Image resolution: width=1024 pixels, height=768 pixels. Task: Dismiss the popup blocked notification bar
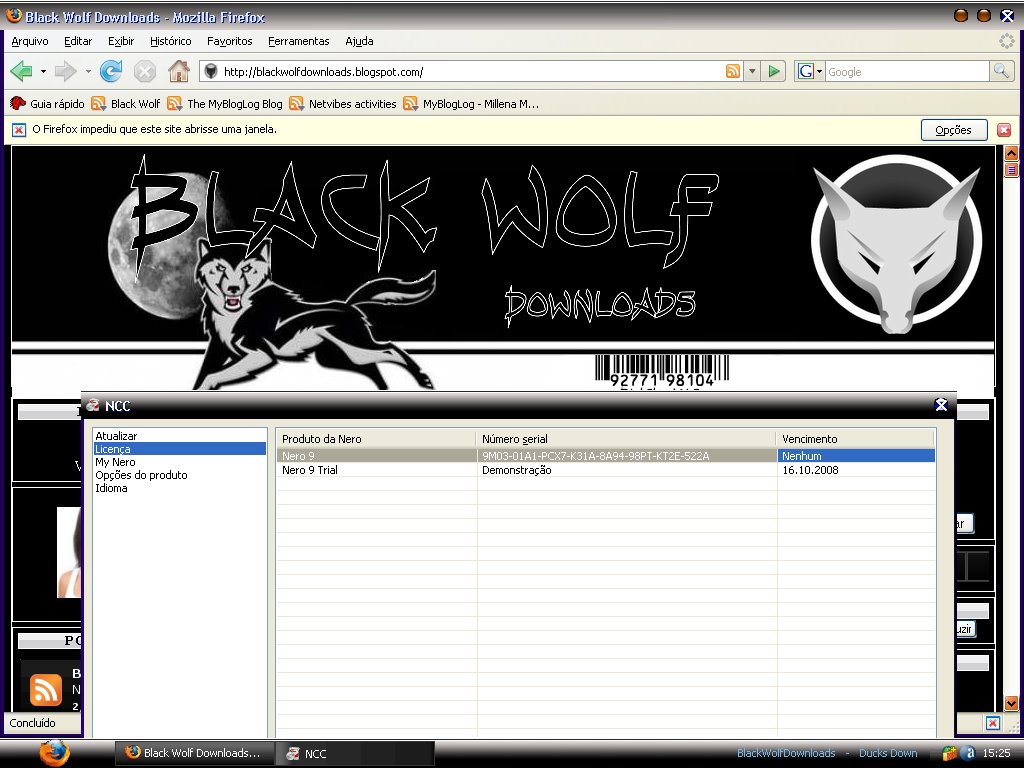click(1004, 130)
